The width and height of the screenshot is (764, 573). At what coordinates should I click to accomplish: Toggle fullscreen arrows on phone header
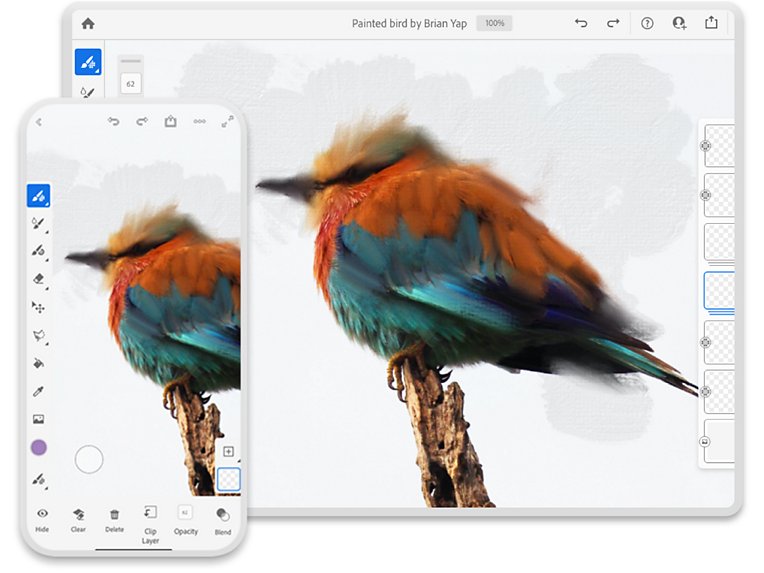point(228,121)
